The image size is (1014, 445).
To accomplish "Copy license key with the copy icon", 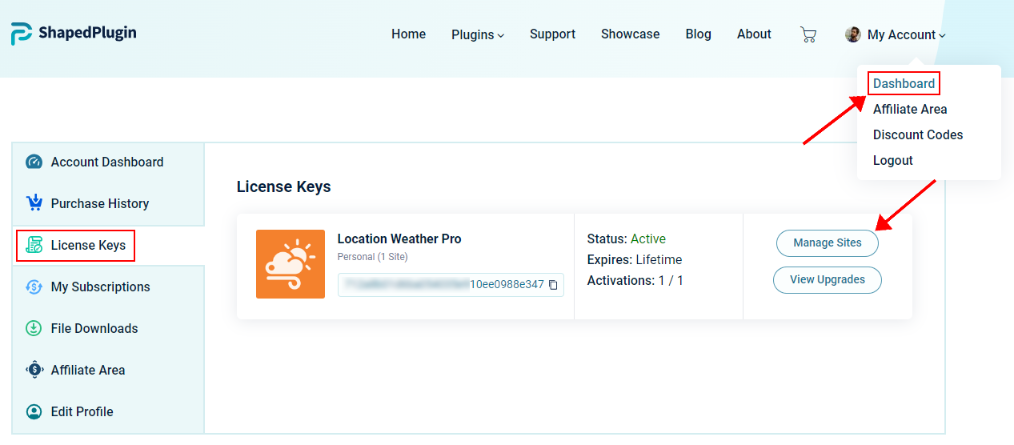I will click(553, 285).
